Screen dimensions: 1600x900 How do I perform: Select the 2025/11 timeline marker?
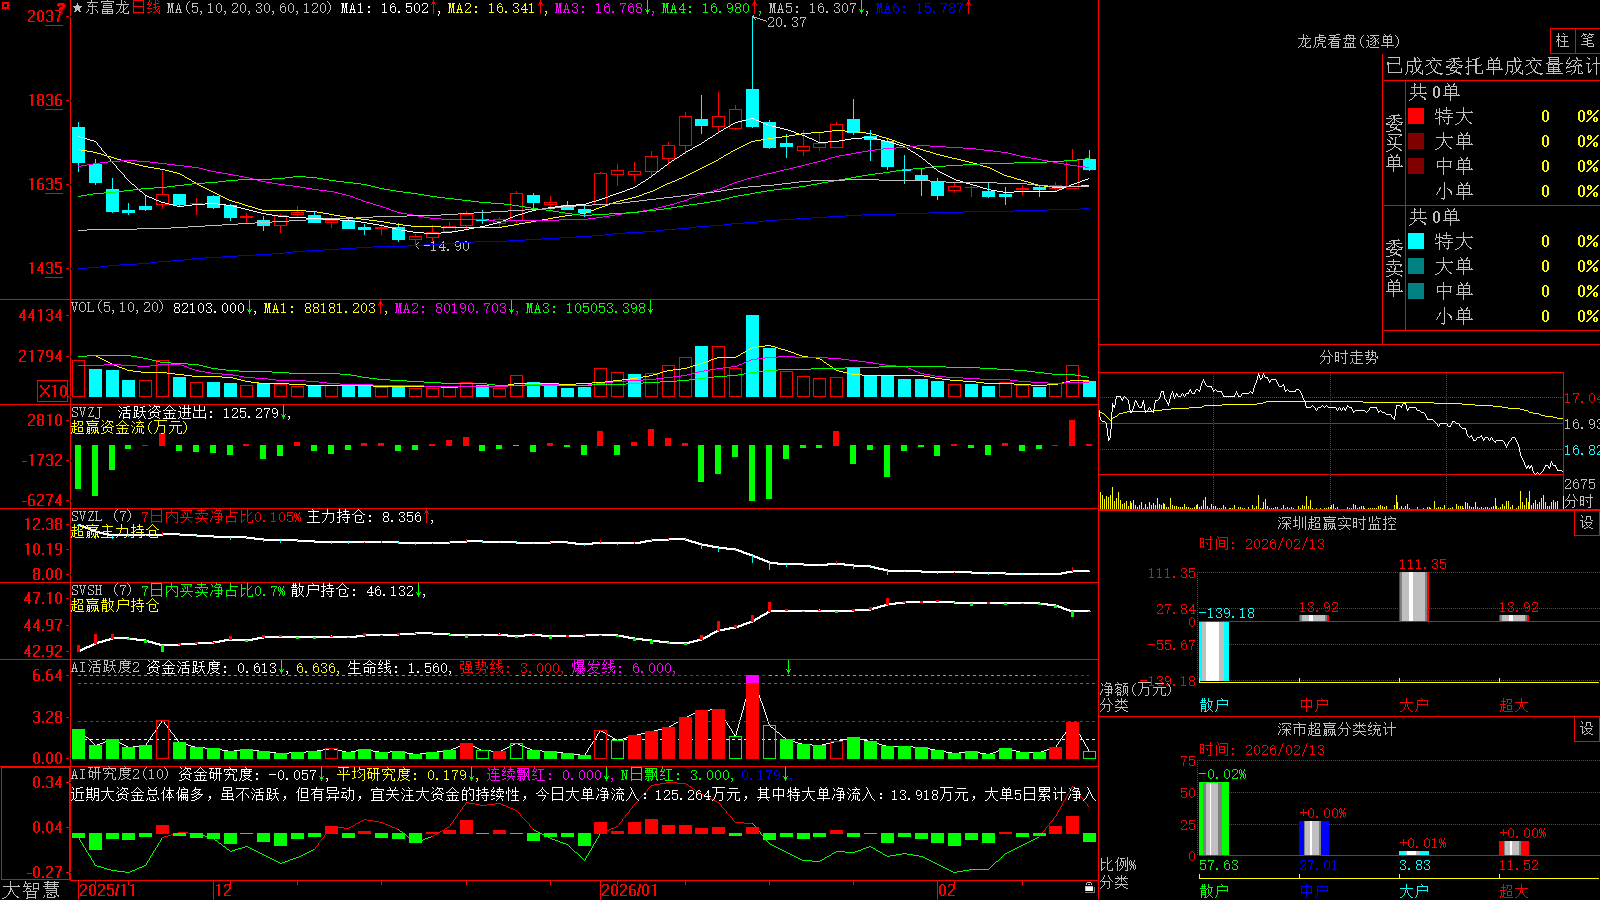point(107,890)
